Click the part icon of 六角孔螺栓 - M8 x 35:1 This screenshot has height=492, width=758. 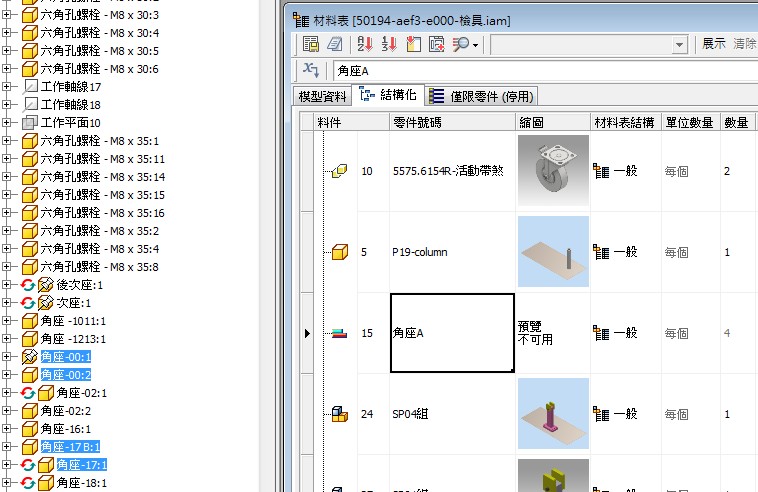(x=30, y=141)
